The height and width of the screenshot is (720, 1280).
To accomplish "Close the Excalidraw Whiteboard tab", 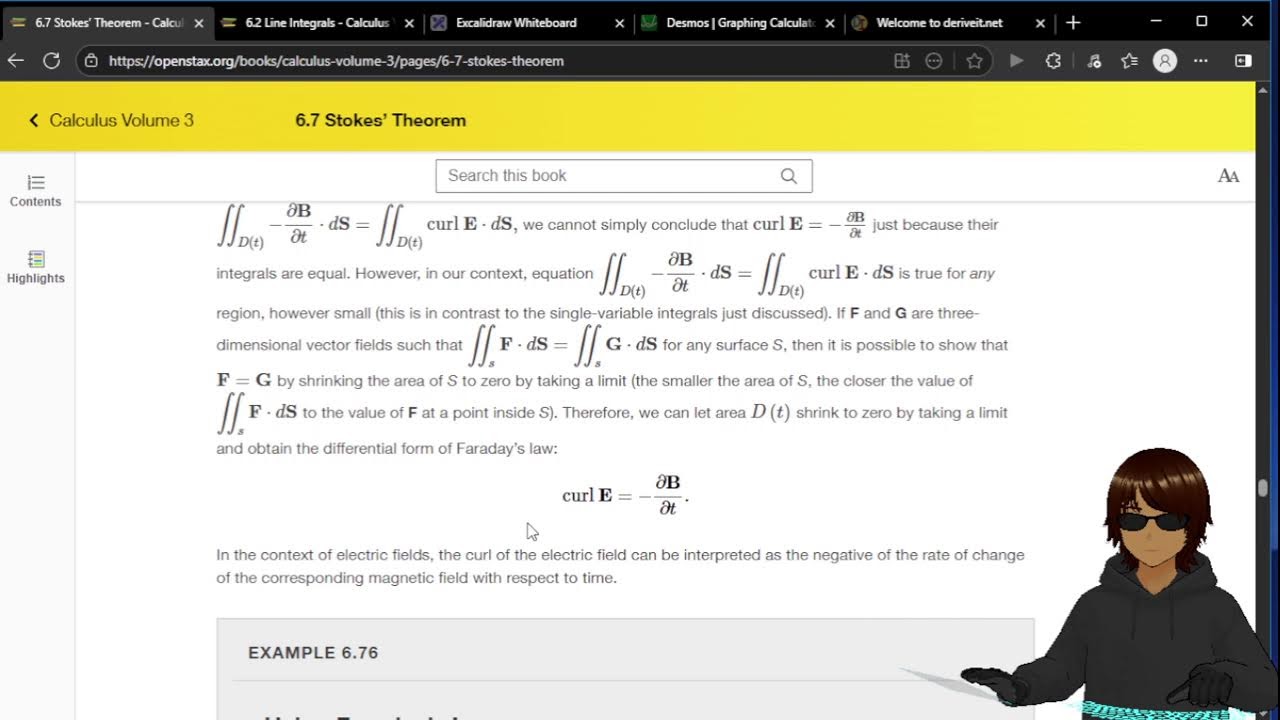I will tap(619, 23).
